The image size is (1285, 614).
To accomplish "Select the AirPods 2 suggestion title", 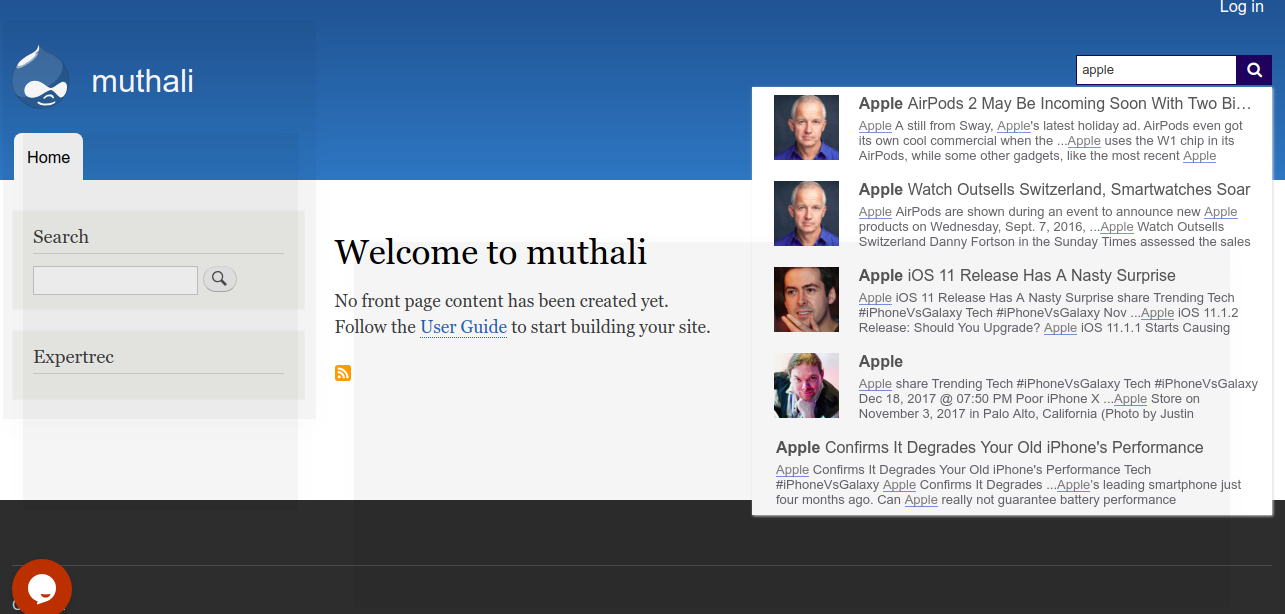I will 1050,103.
